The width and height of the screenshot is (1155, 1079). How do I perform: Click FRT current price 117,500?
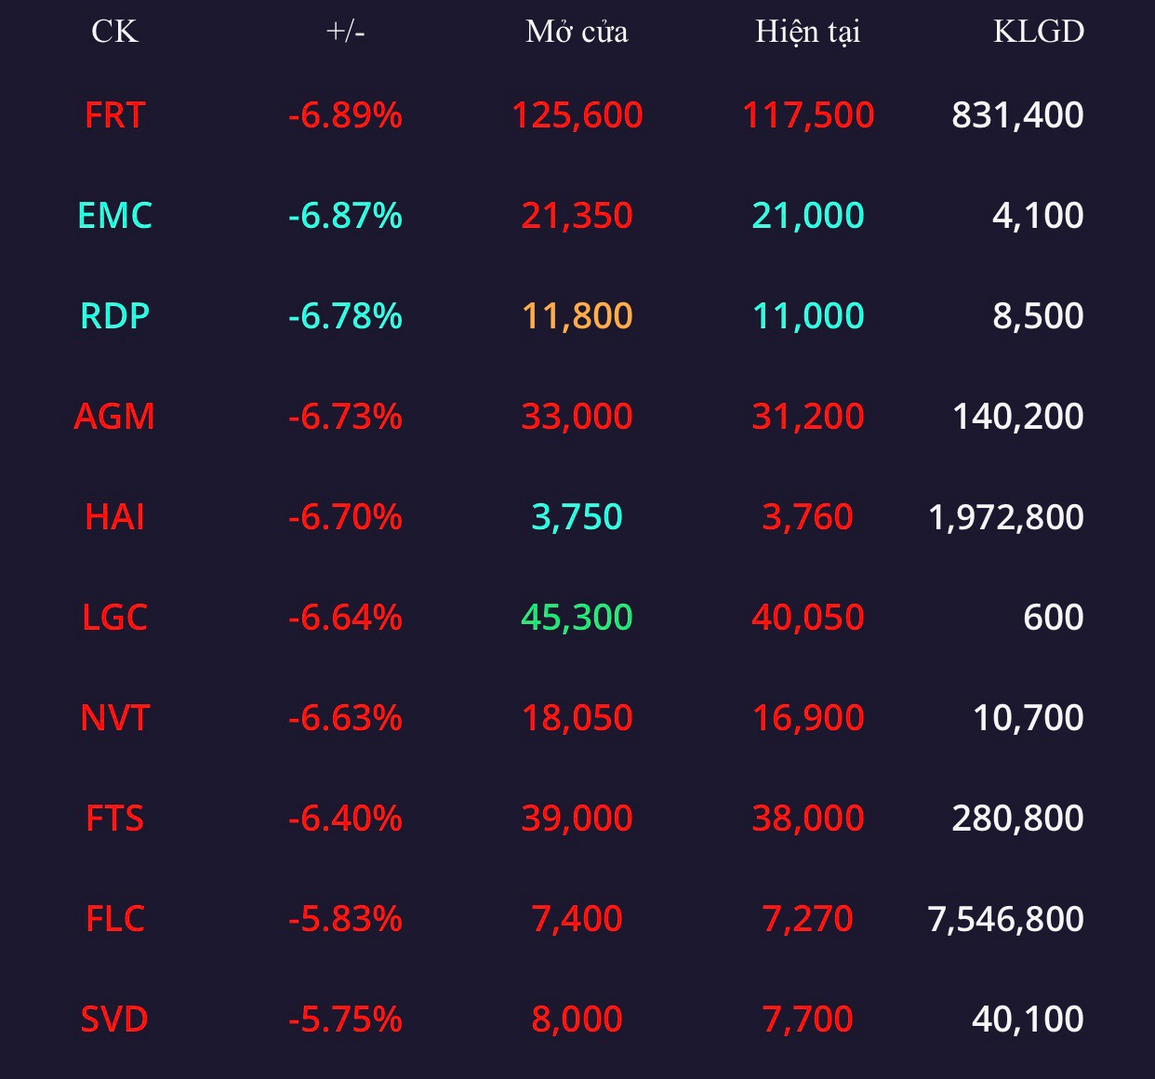[x=808, y=115]
